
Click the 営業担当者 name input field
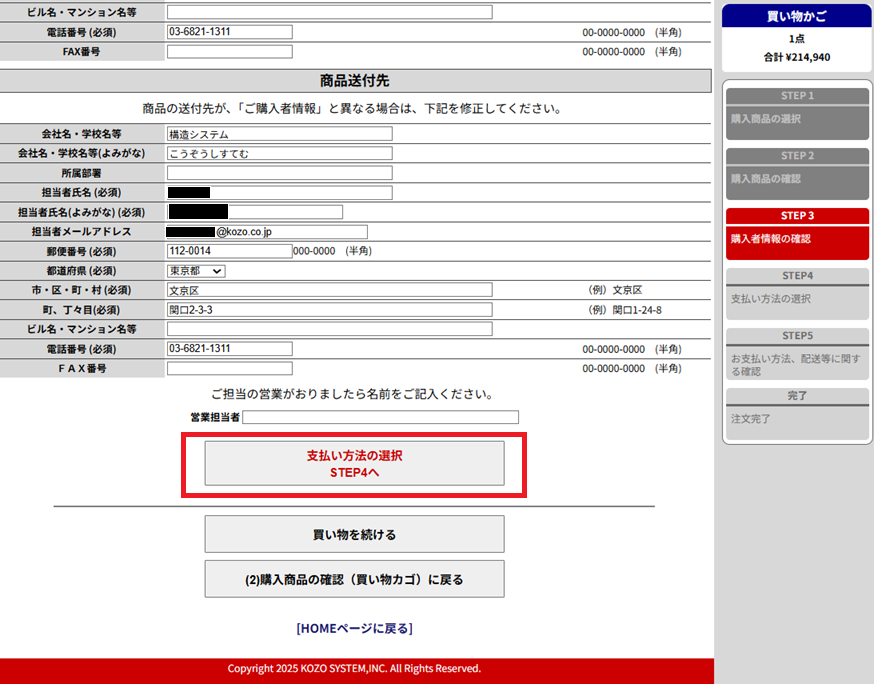pyautogui.click(x=380, y=417)
